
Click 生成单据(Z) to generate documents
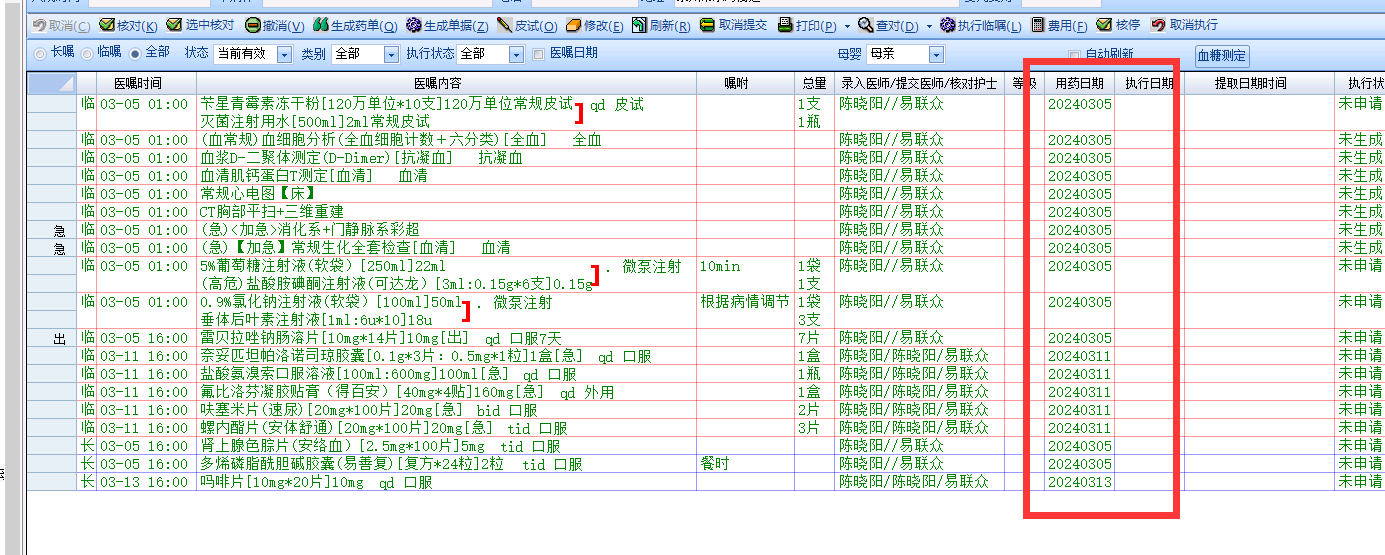click(x=447, y=25)
